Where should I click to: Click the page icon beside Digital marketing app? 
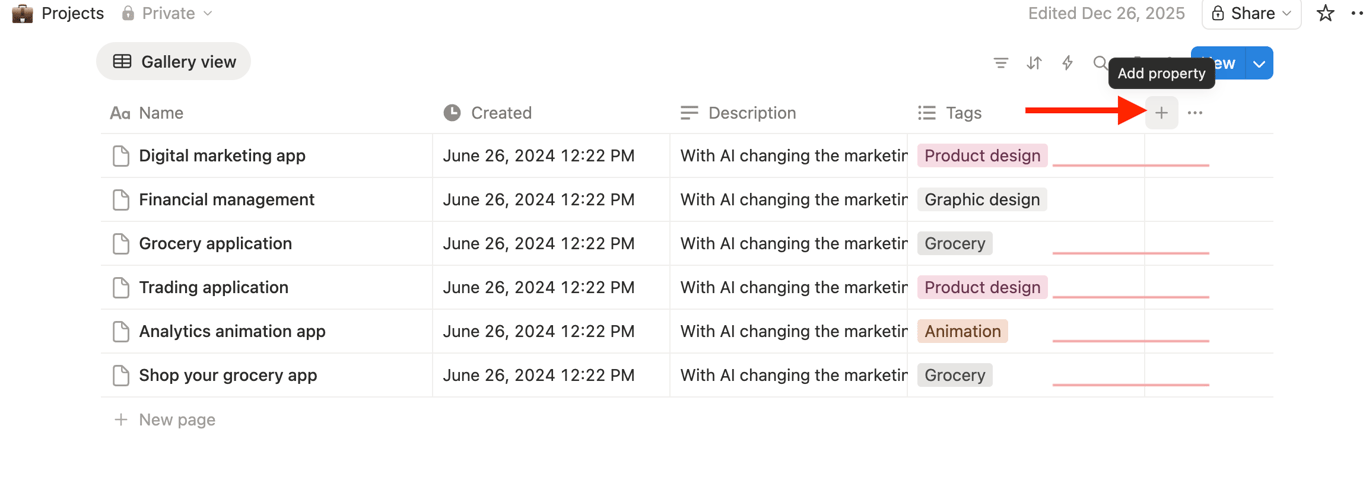coord(121,156)
